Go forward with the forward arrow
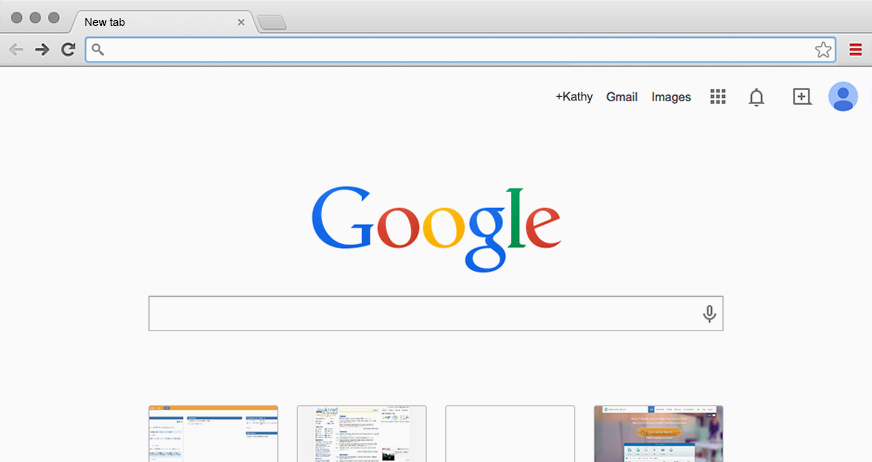Screen dimensions: 872x462 click(42, 49)
